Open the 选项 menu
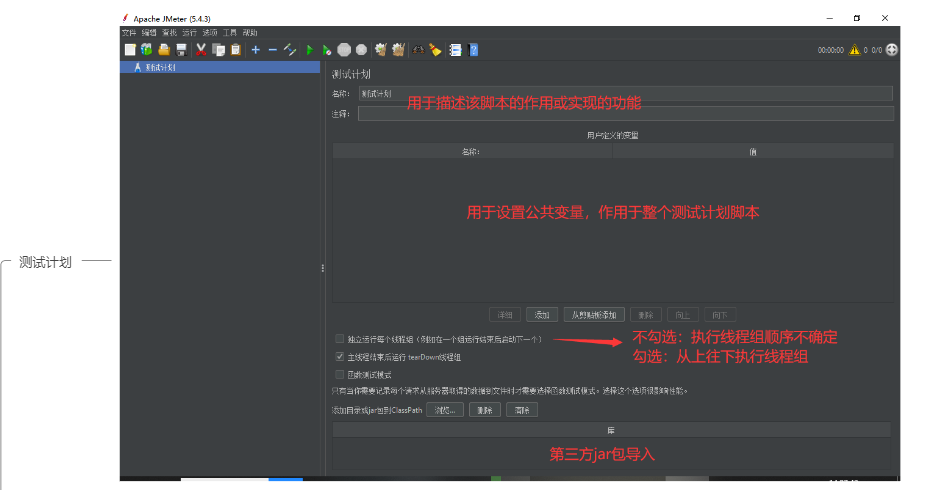Screen dimensions: 951x490 coord(210,33)
